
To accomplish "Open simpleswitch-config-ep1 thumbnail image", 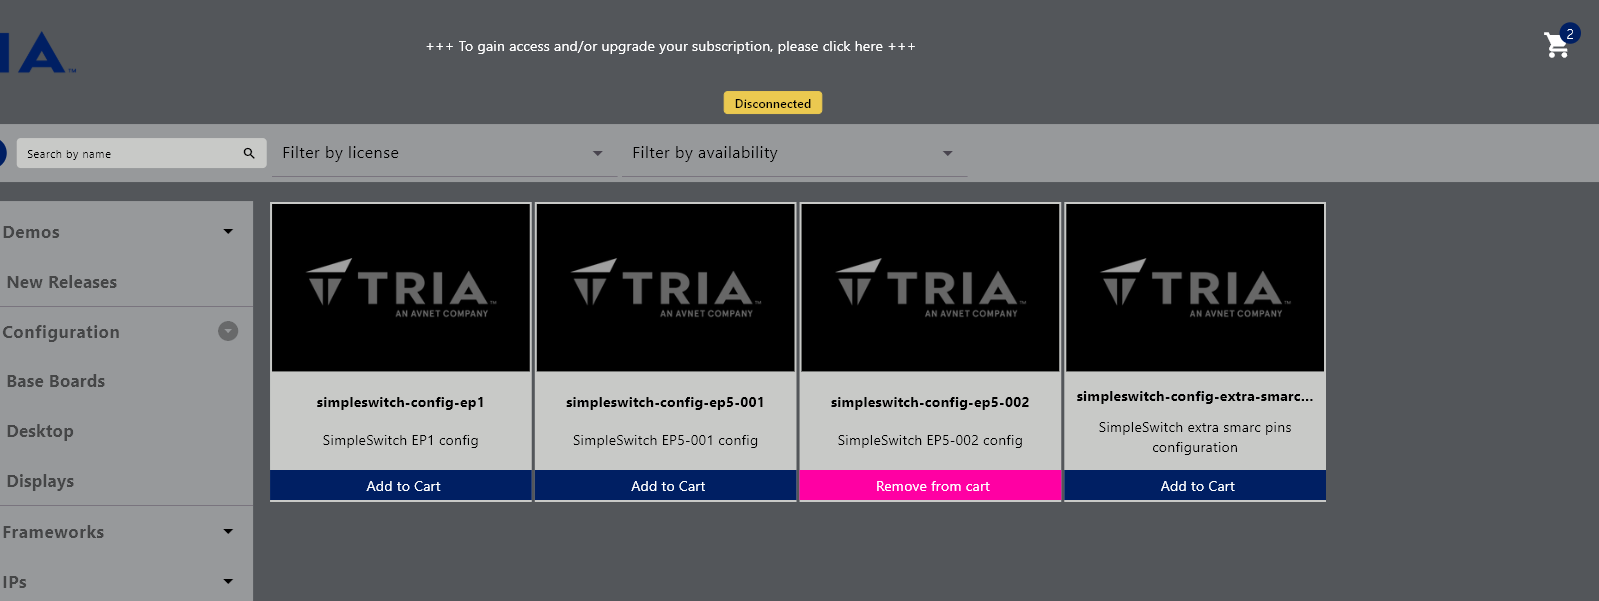I will pos(401,288).
